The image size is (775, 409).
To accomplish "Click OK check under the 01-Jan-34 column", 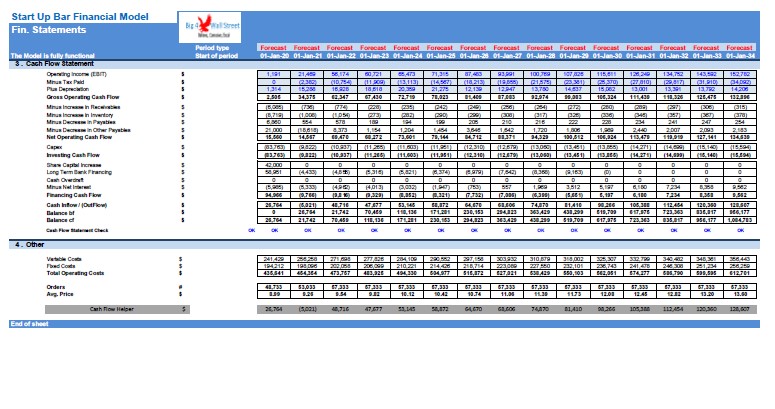I will click(740, 230).
